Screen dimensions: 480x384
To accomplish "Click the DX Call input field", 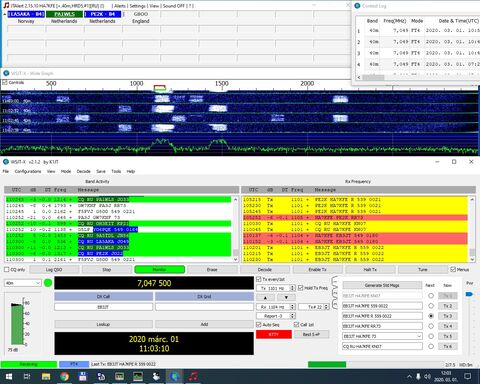I will [x=103, y=307].
